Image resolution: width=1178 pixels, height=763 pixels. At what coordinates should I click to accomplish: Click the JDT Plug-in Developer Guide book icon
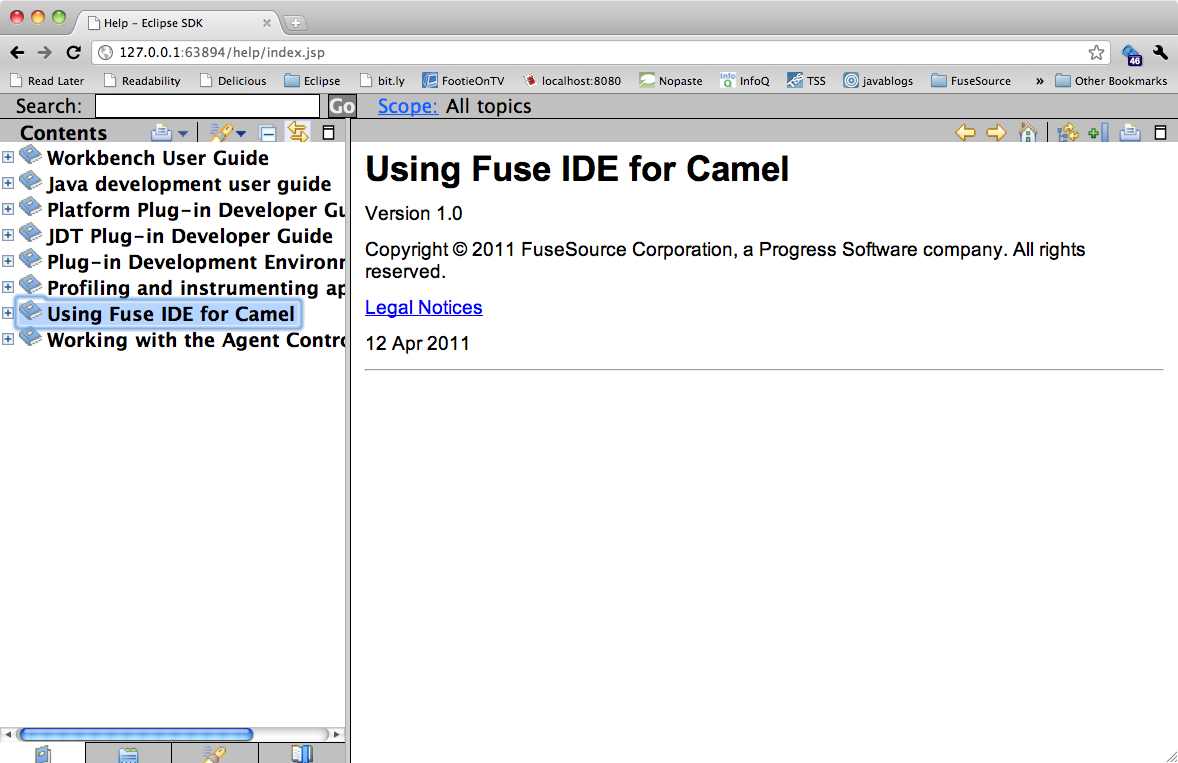click(x=30, y=233)
